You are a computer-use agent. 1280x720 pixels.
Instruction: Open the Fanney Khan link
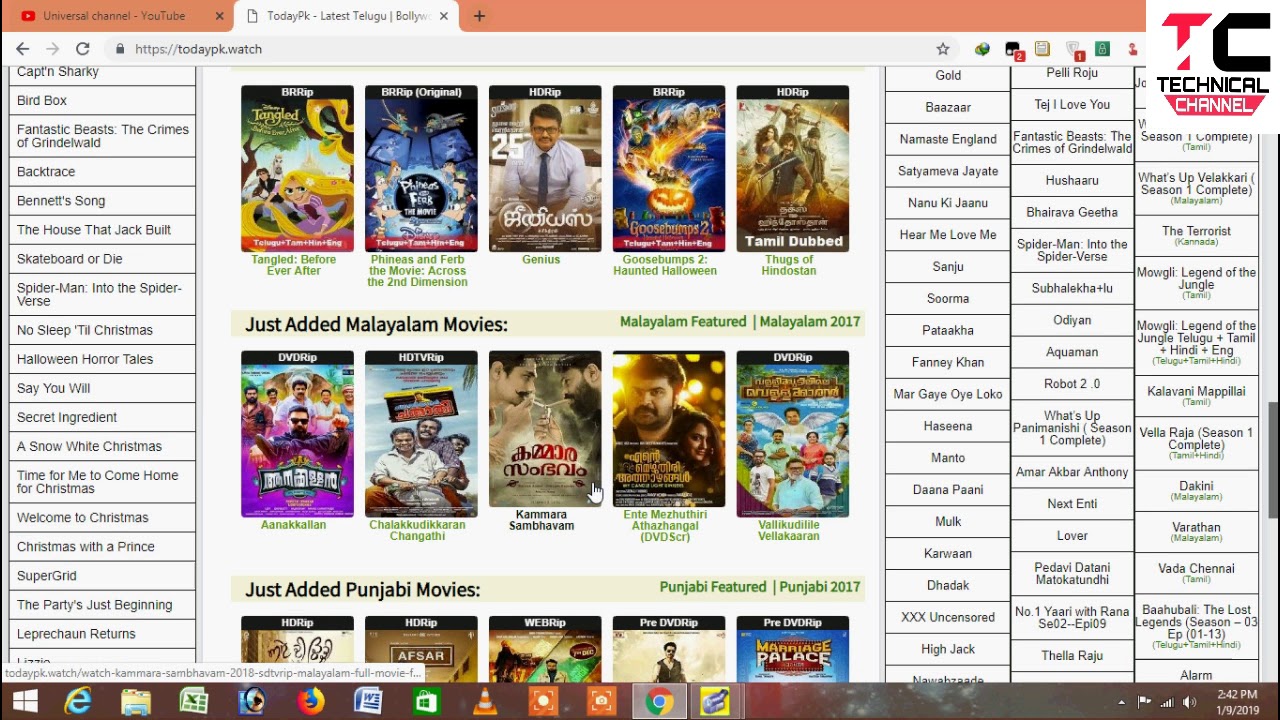point(948,362)
